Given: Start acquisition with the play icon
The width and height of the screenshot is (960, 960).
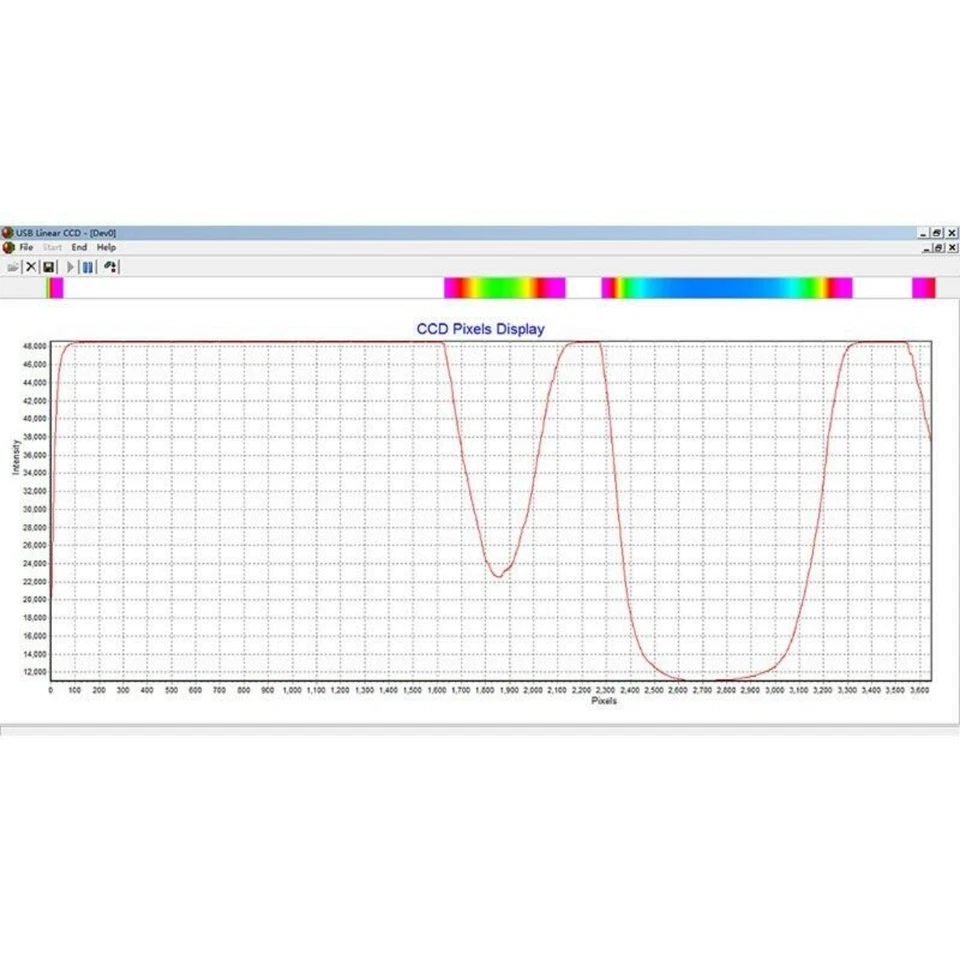Looking at the screenshot, I should (69, 266).
